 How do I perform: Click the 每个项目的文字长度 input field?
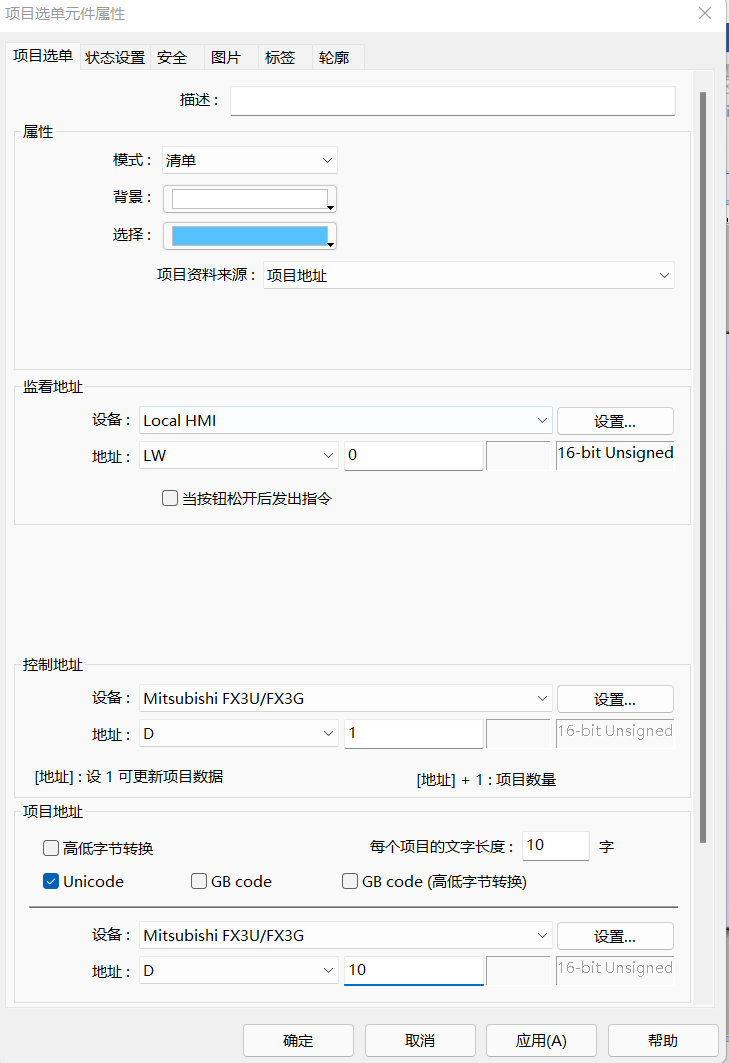pos(555,846)
